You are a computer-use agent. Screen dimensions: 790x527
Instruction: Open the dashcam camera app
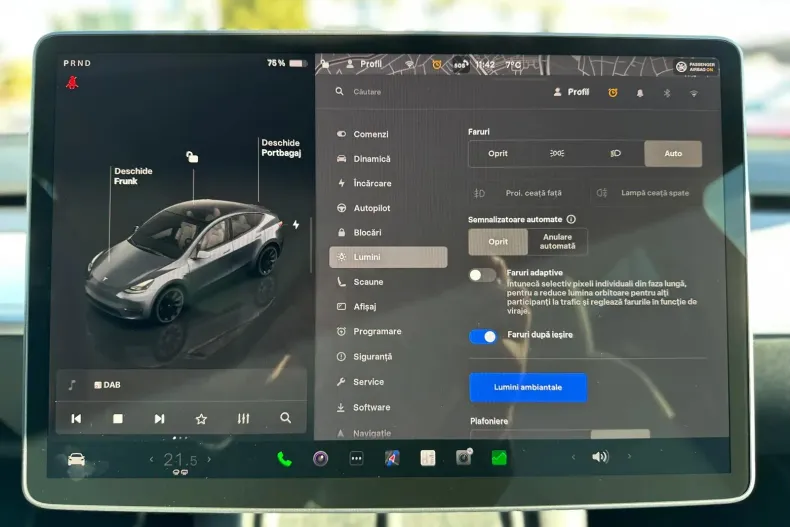(x=320, y=458)
